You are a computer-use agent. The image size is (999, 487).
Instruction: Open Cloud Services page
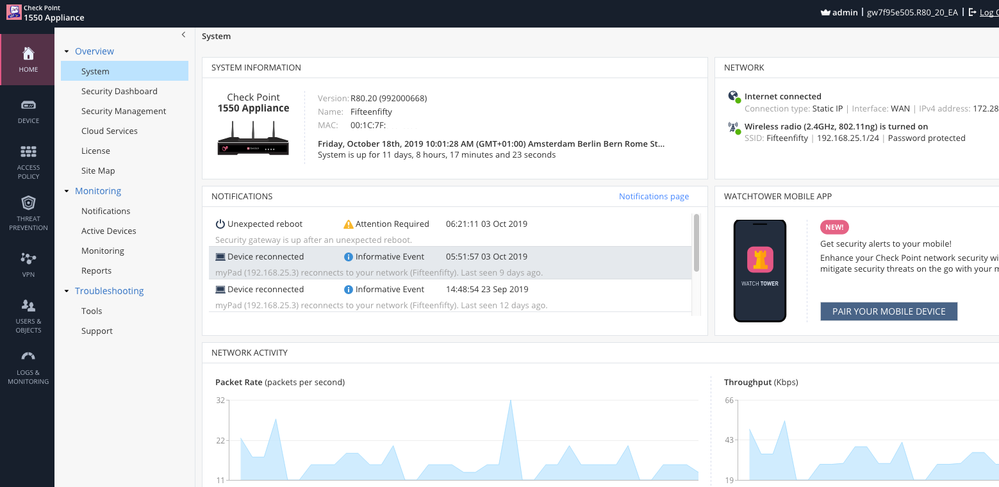click(109, 131)
